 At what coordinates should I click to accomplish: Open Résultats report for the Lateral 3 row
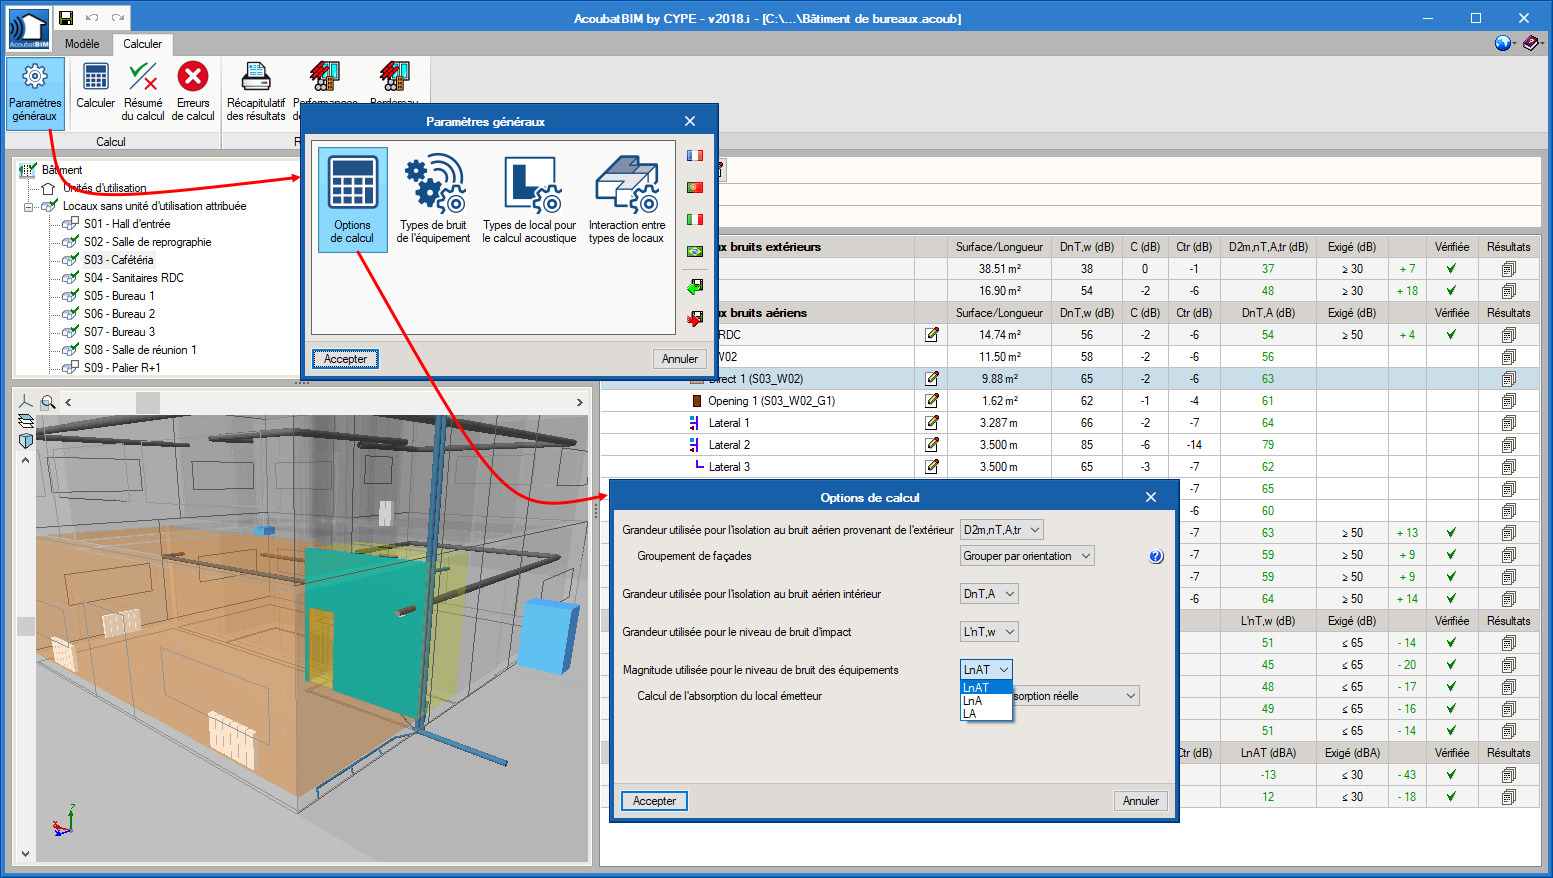(x=1508, y=467)
